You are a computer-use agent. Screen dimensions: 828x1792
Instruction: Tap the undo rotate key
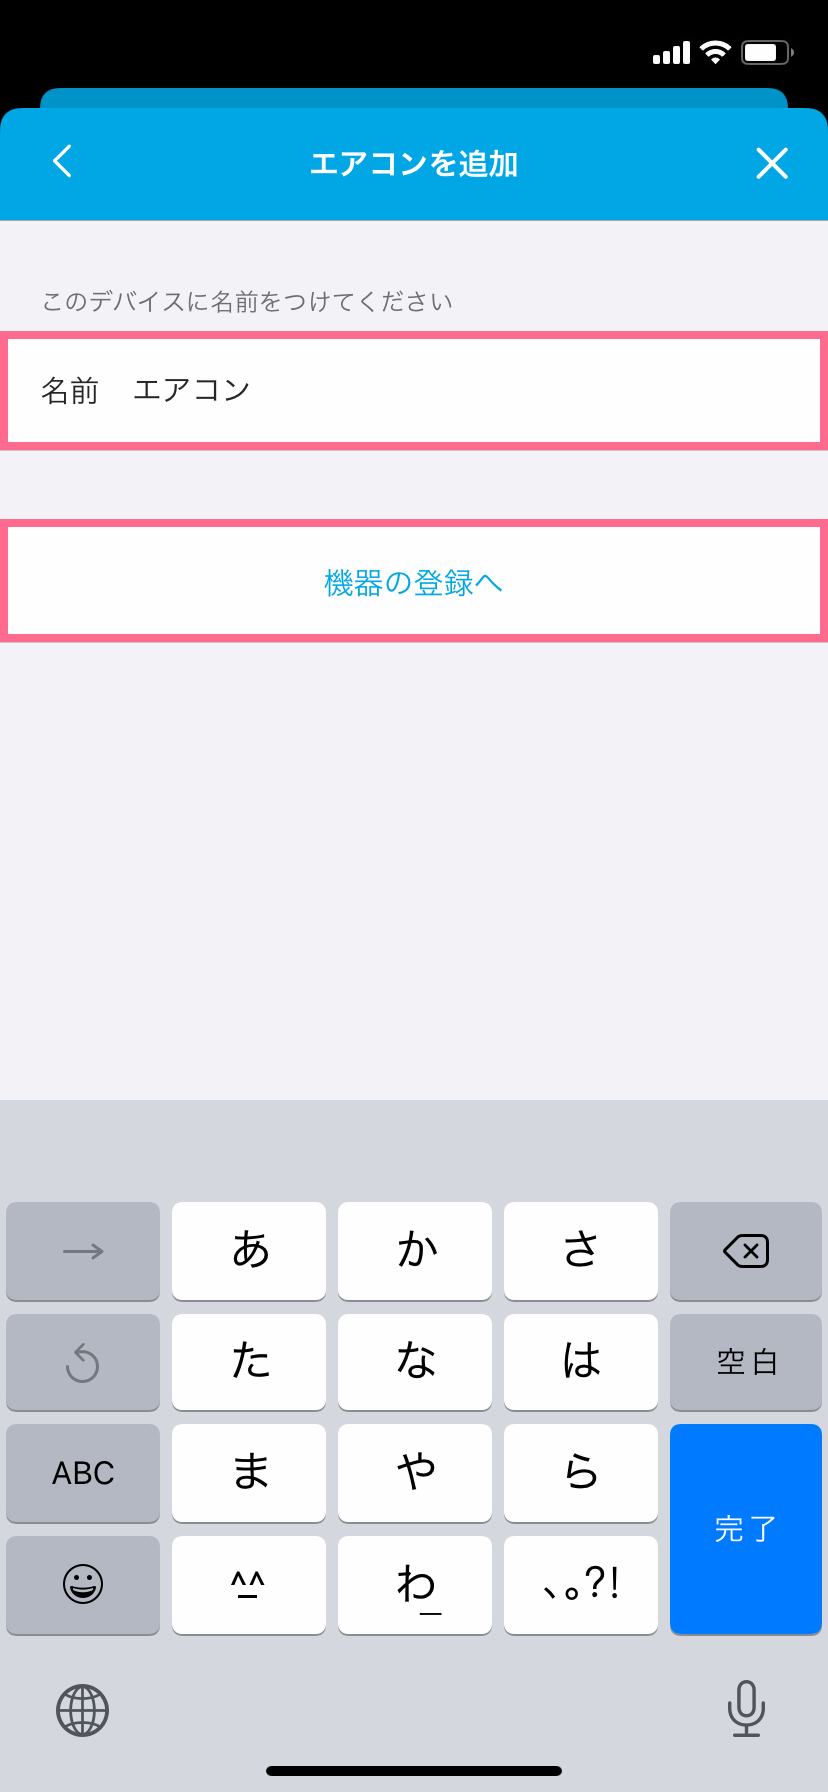point(83,1362)
